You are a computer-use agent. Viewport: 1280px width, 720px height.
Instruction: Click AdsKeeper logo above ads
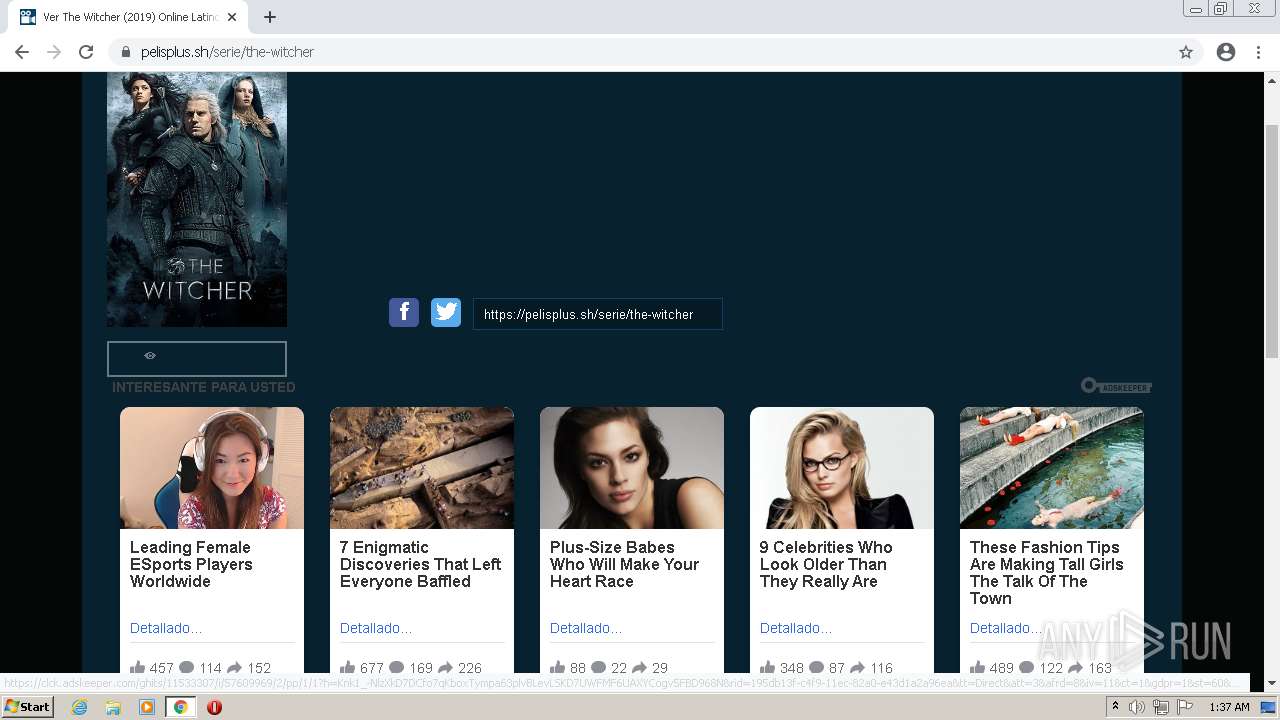[1116, 386]
